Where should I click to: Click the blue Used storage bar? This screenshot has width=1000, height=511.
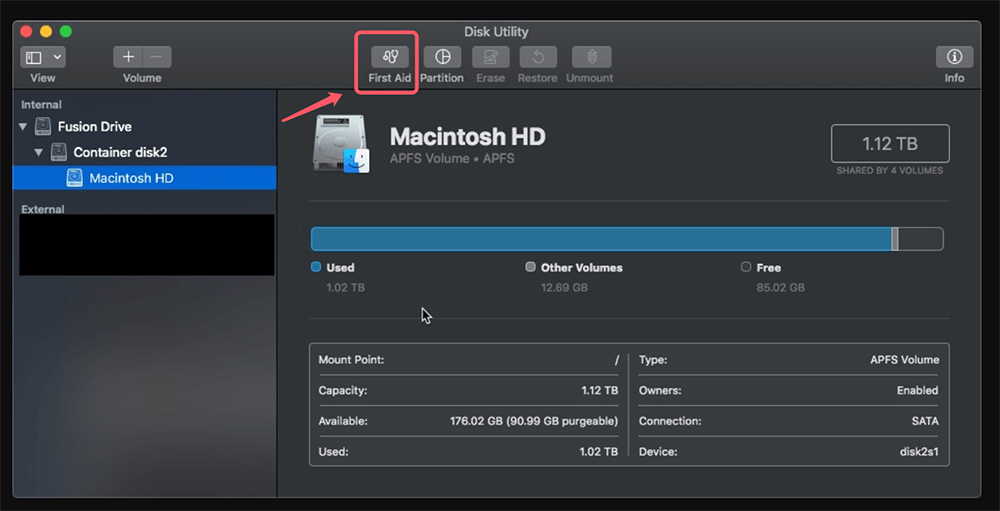tap(601, 239)
